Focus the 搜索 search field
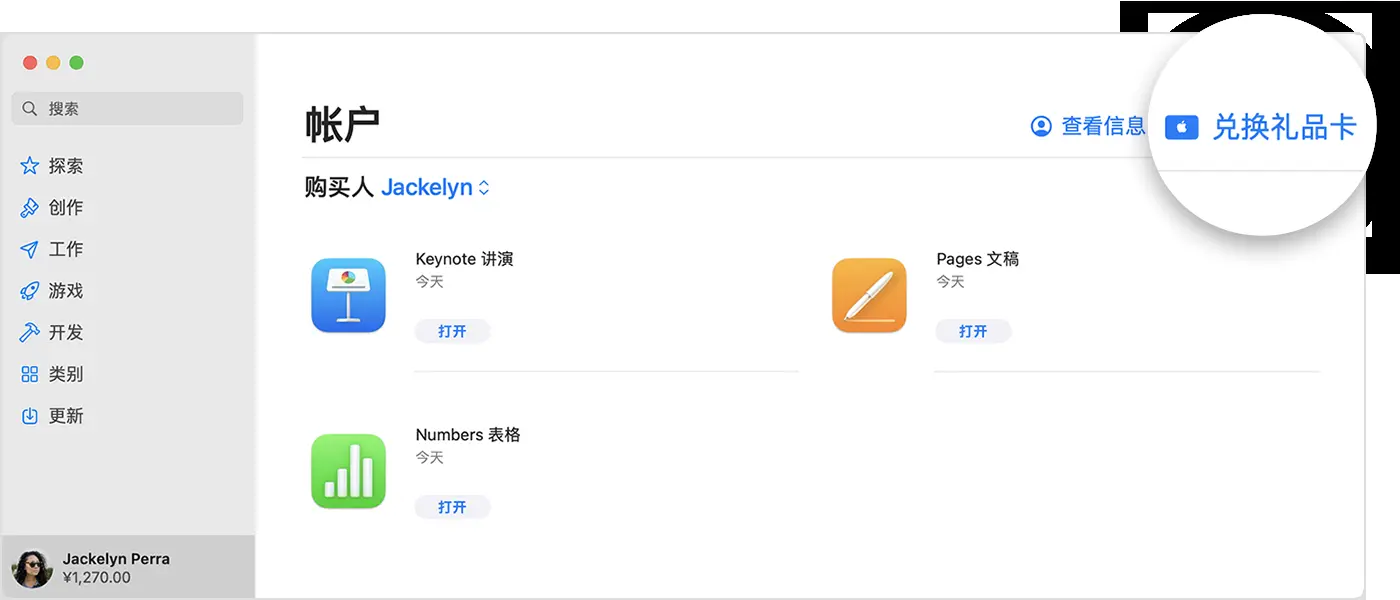 click(127, 109)
